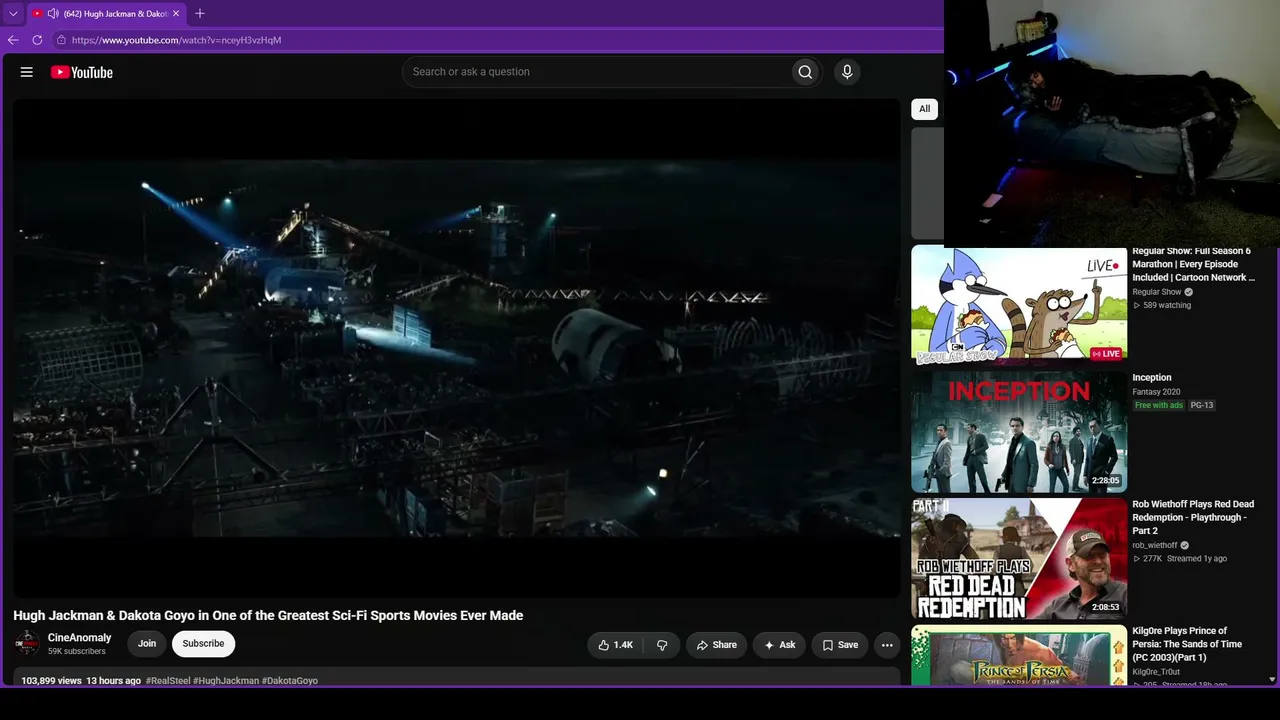Click the 589 watching text
Image resolution: width=1280 pixels, height=720 pixels.
1167,305
